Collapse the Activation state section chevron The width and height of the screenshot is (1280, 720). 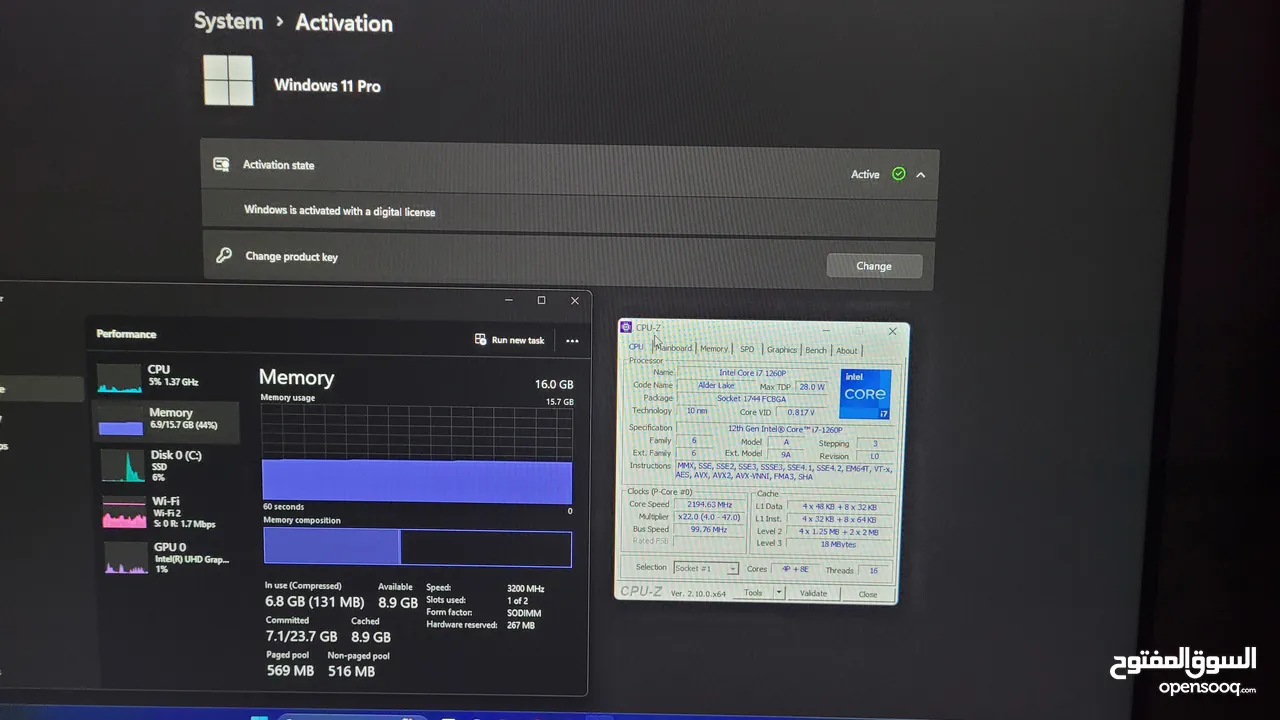(x=920, y=174)
